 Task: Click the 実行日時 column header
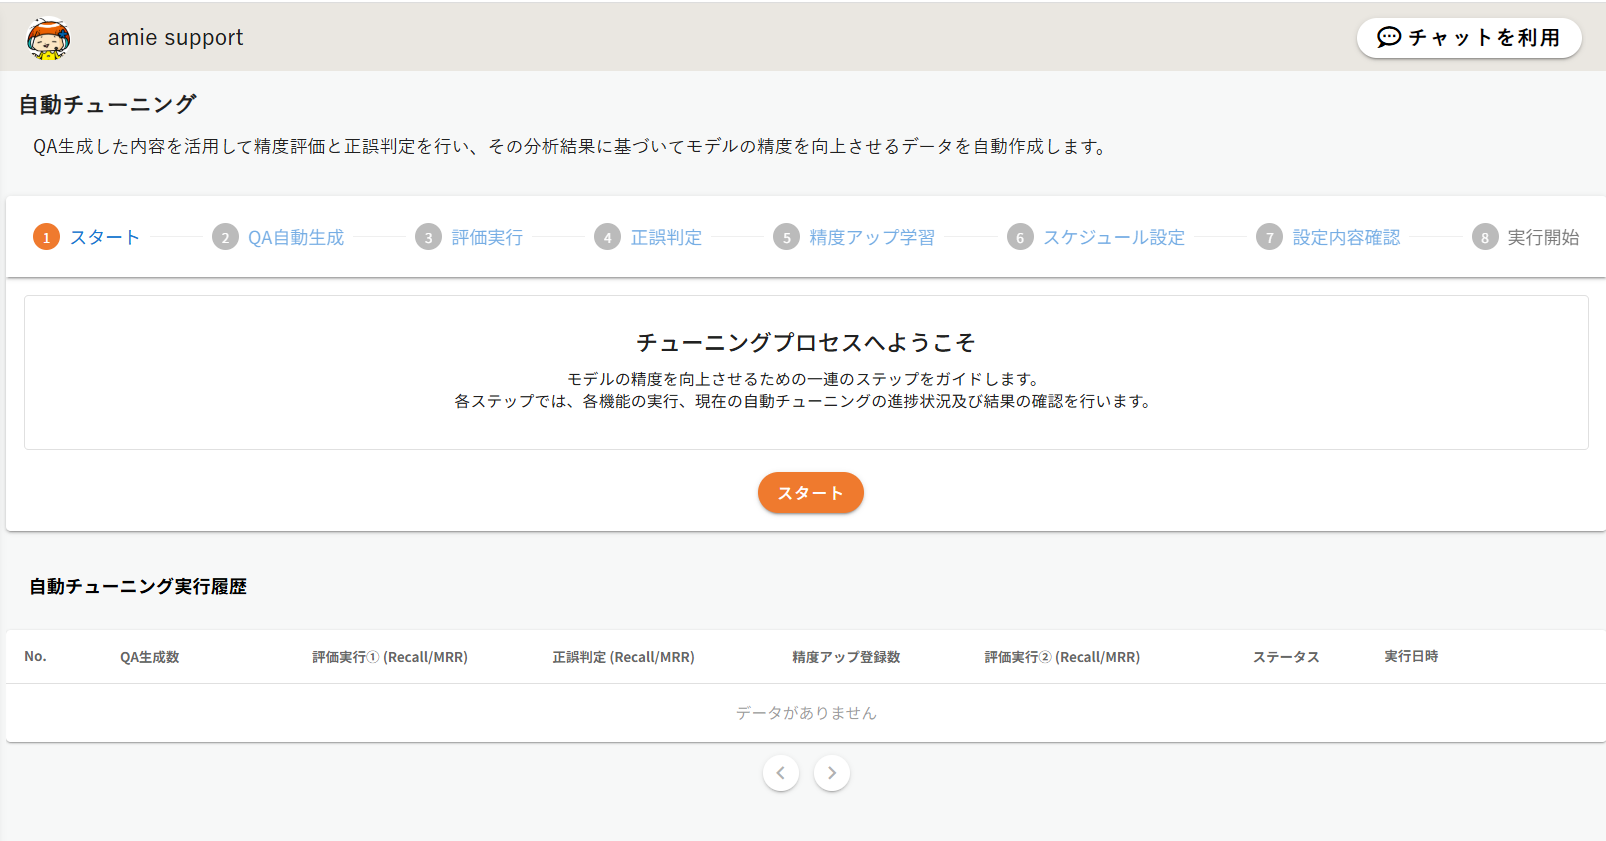click(1411, 656)
